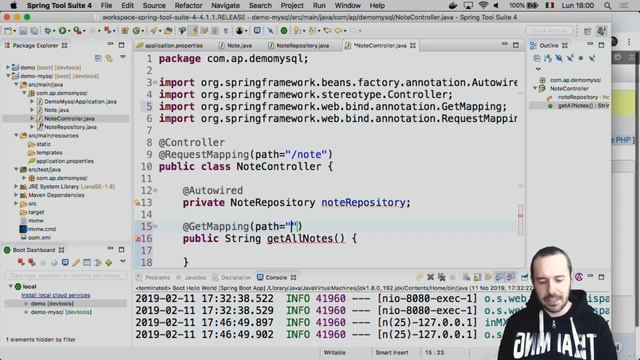Screen dimensions: 640x360
Task: Select demo-mysql [devtools] in Boot Dashboard
Action: point(61,312)
